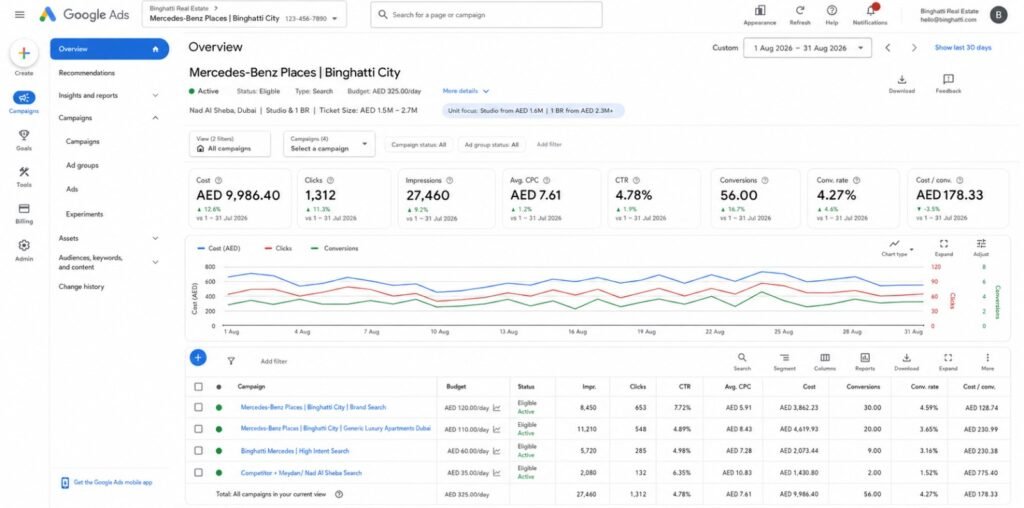Open the account selector dropdown
The width and height of the screenshot is (1024, 508).
tap(244, 14)
